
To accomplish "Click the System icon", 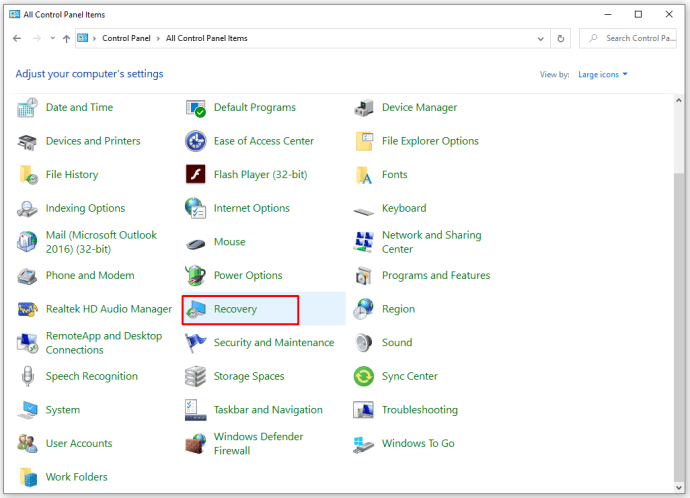I will [x=27, y=410].
